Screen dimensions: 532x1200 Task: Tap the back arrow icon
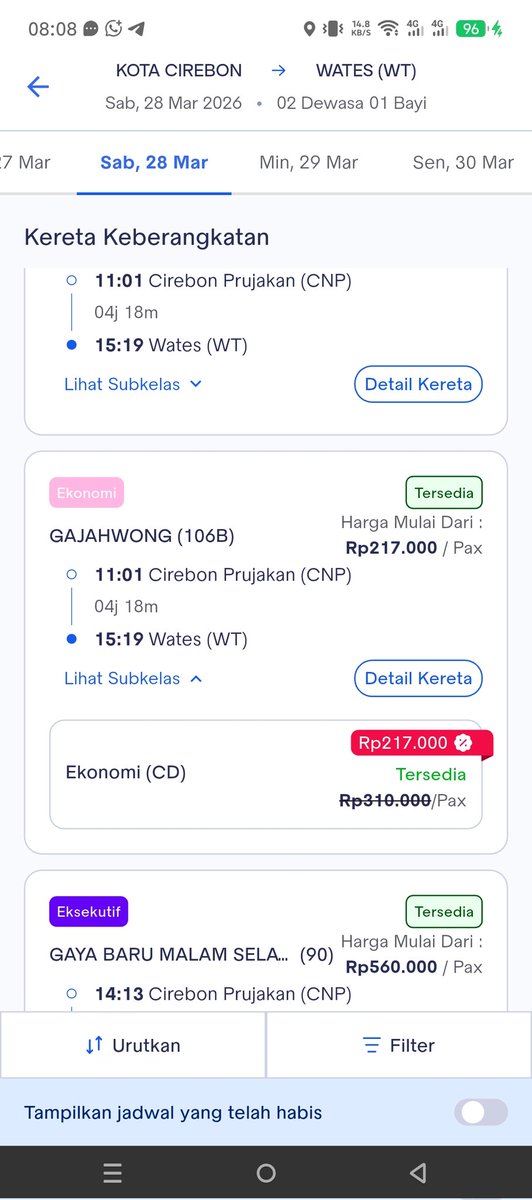[38, 87]
